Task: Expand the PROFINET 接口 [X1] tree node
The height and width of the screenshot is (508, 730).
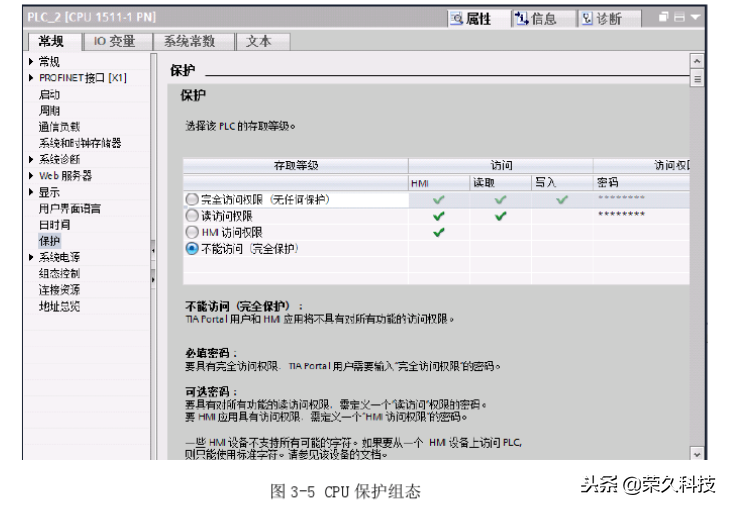Action: (32, 78)
